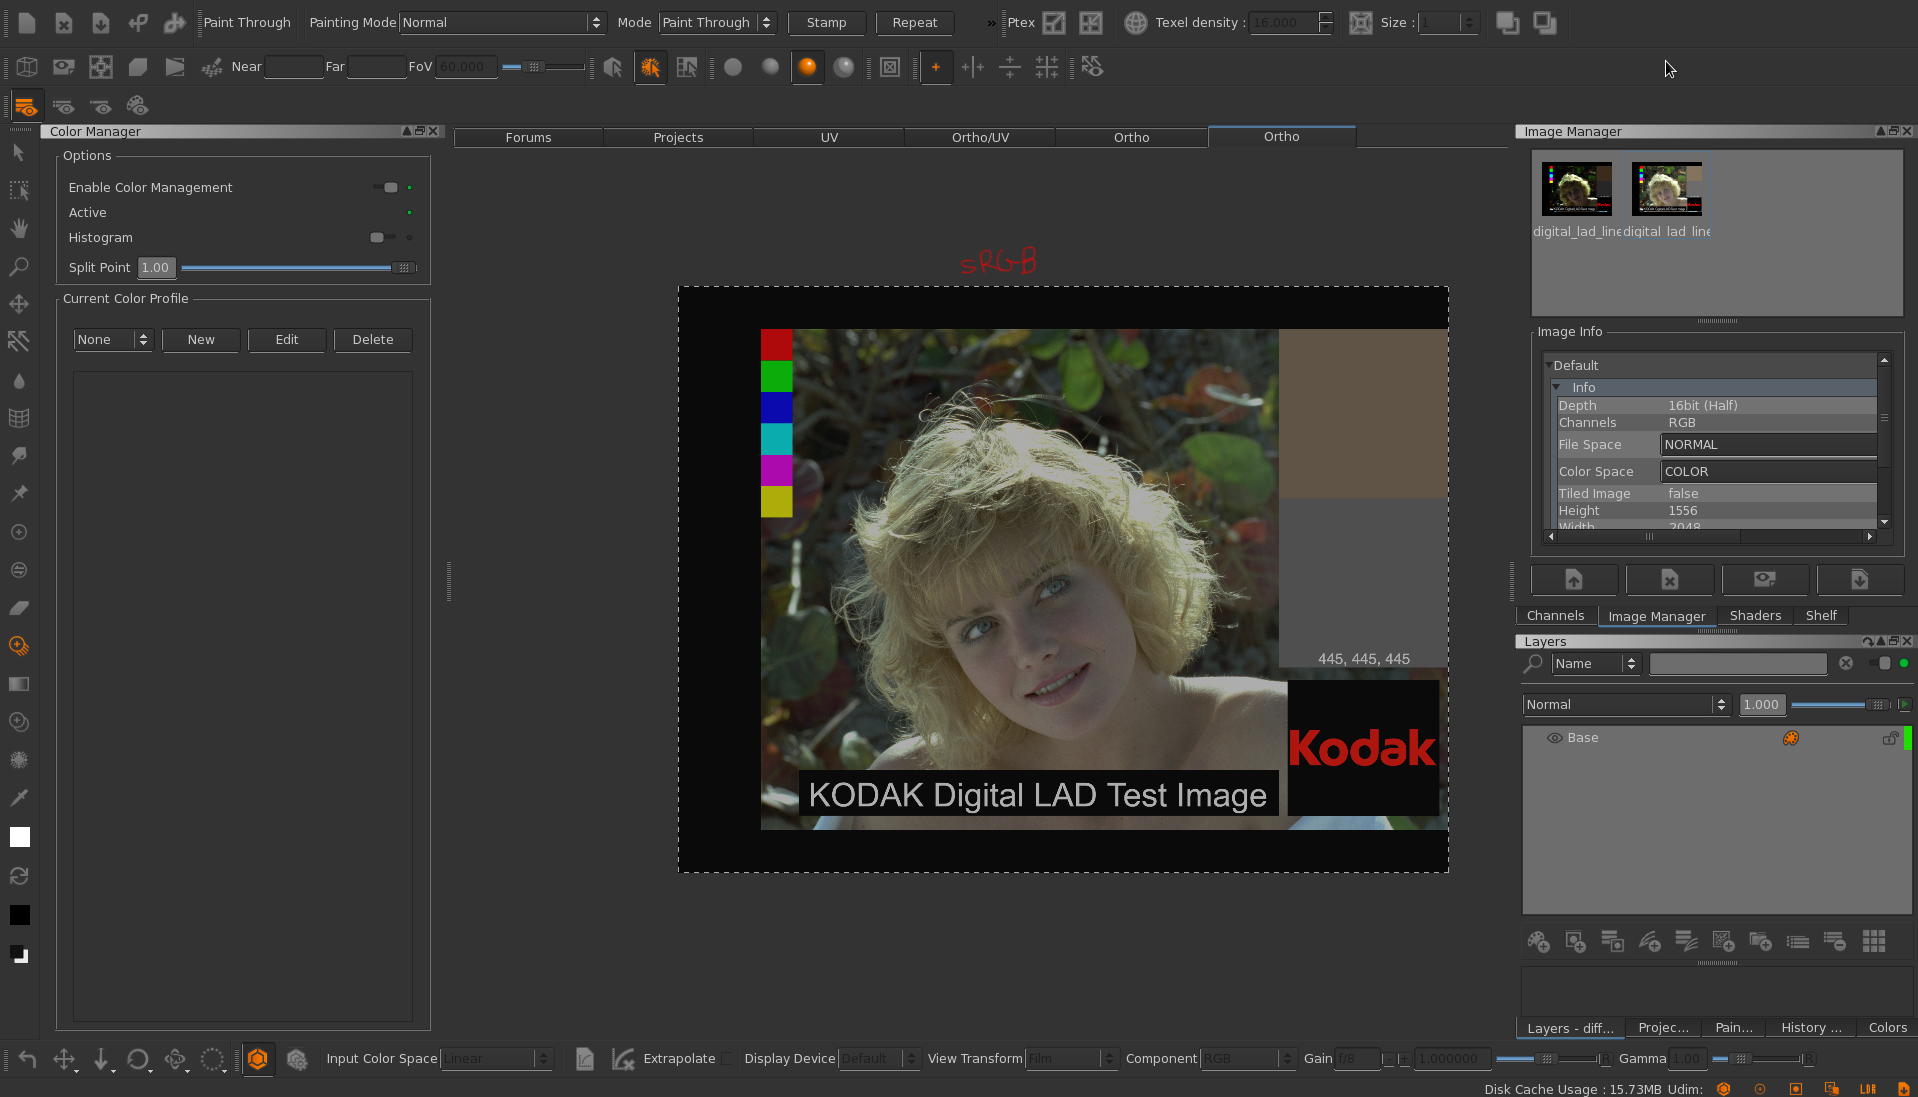The width and height of the screenshot is (1918, 1097).
Task: Click the Delete color profile button
Action: coord(373,340)
